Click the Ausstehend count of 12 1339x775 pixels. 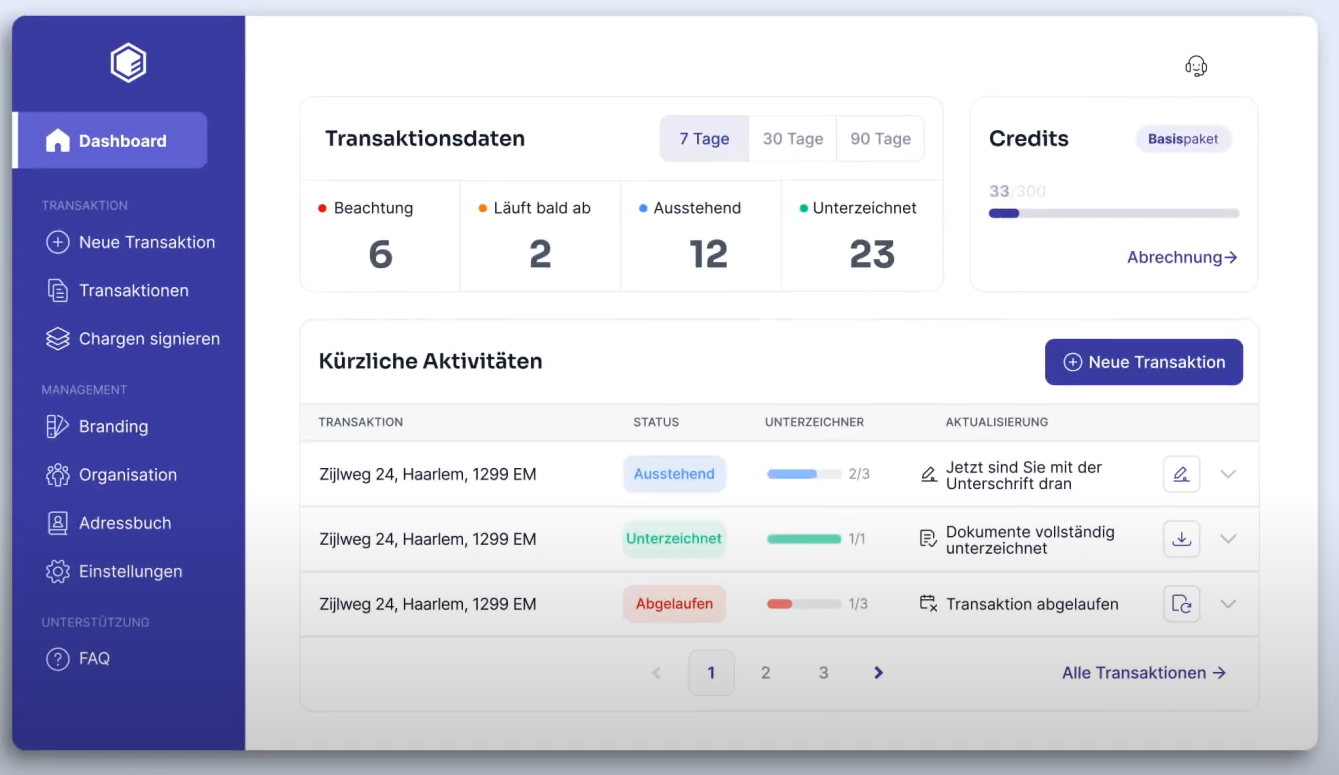coord(708,255)
